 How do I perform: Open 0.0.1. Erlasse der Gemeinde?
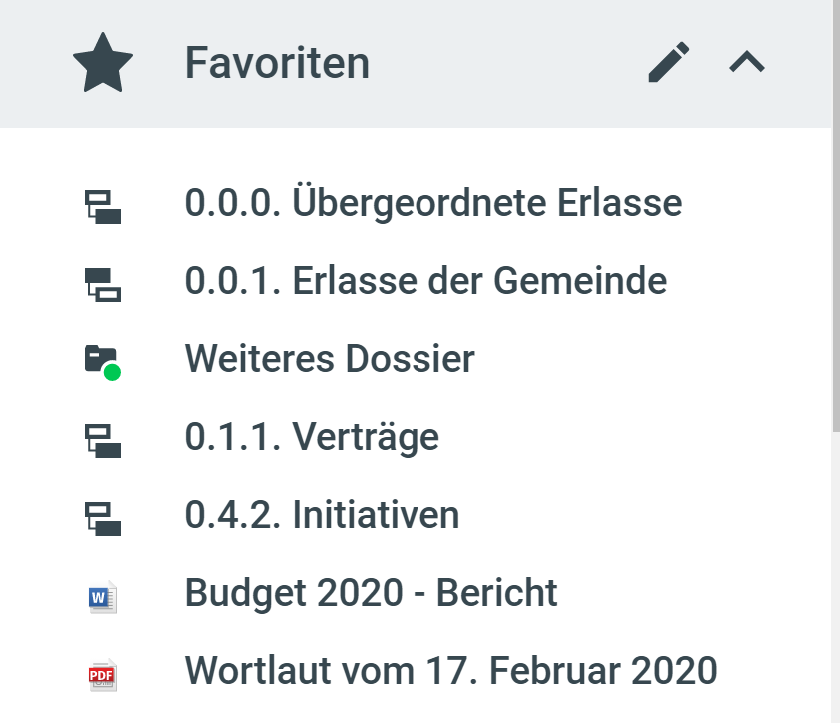(425, 281)
